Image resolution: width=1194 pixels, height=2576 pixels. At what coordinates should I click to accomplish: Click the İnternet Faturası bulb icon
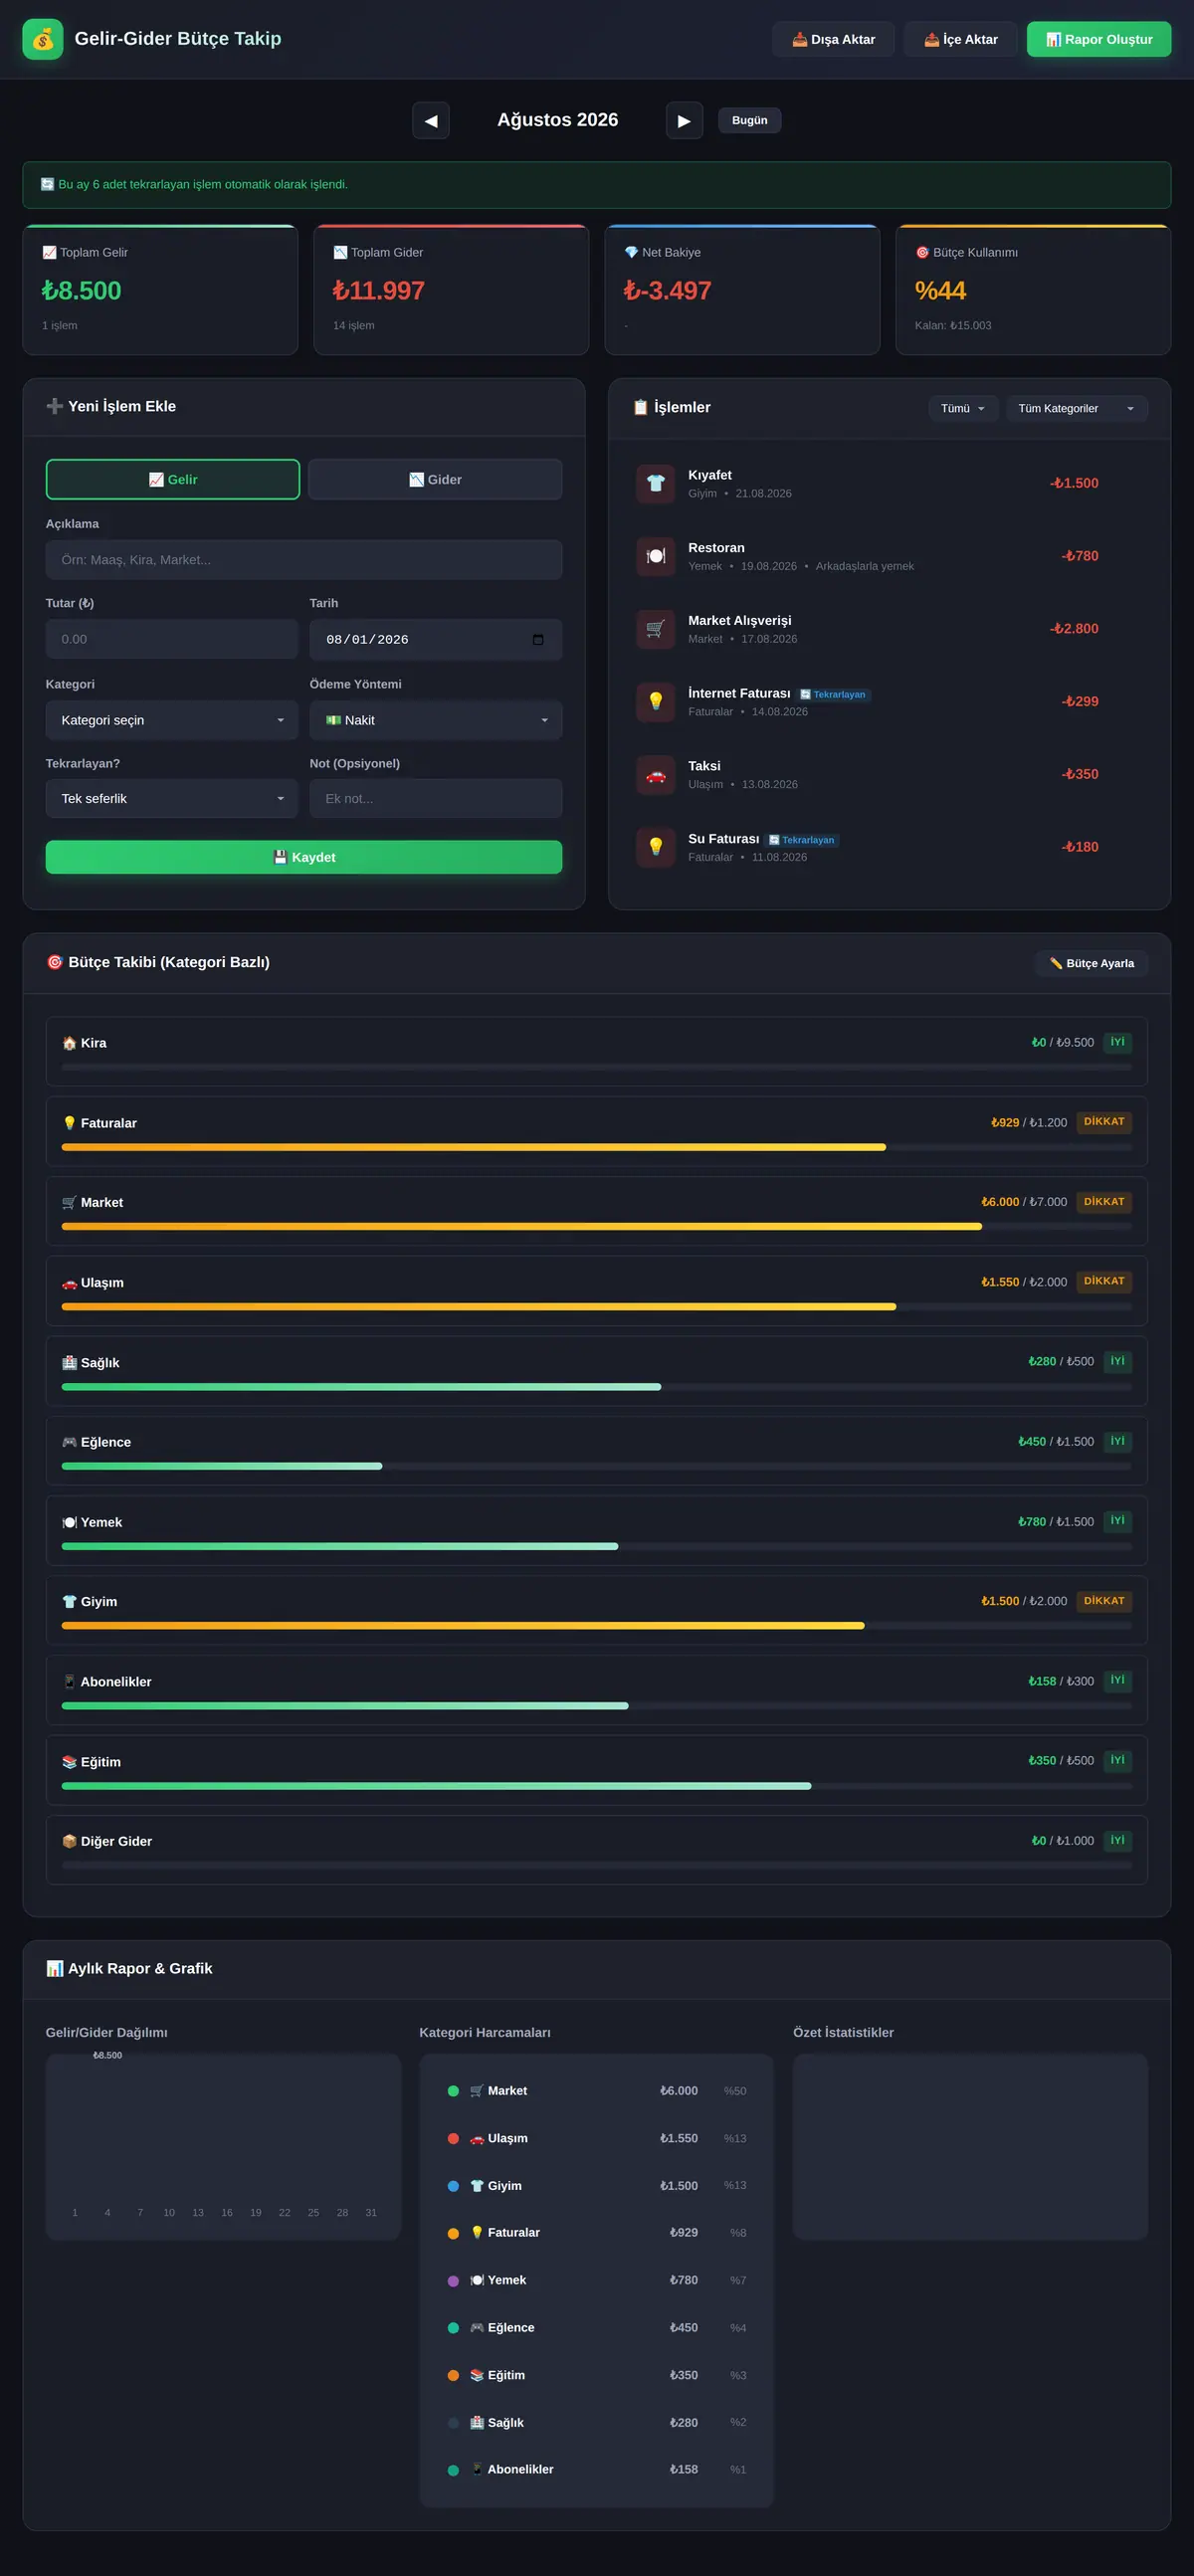[655, 701]
